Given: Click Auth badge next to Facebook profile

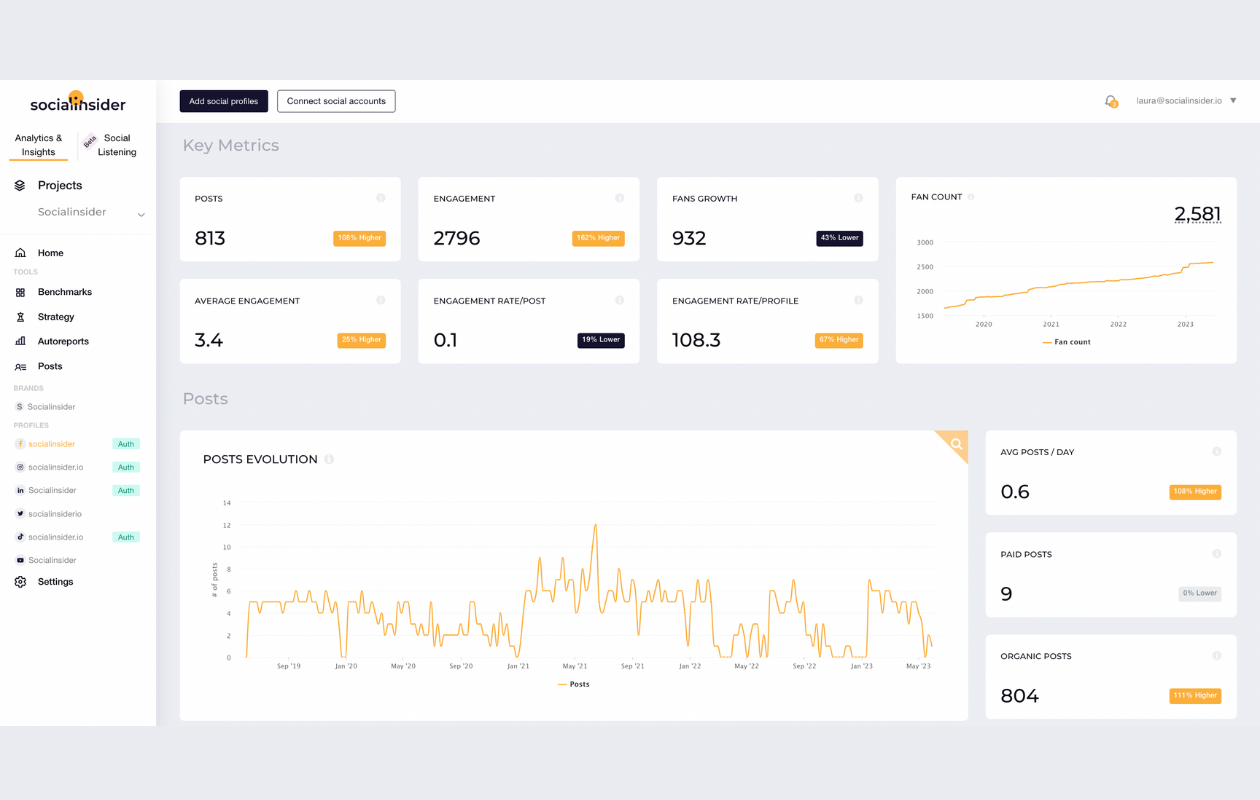Looking at the screenshot, I should click(126, 444).
